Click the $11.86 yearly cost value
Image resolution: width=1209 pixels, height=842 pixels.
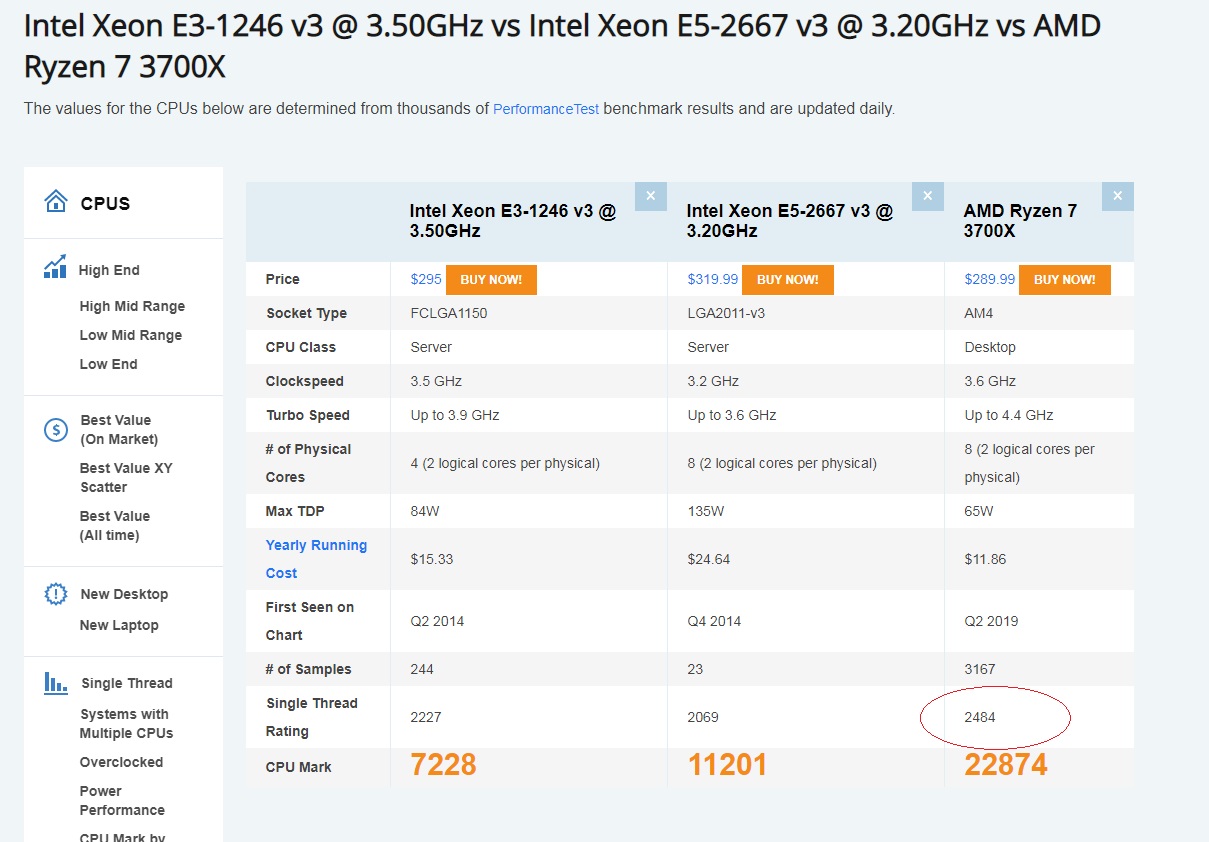(986, 559)
